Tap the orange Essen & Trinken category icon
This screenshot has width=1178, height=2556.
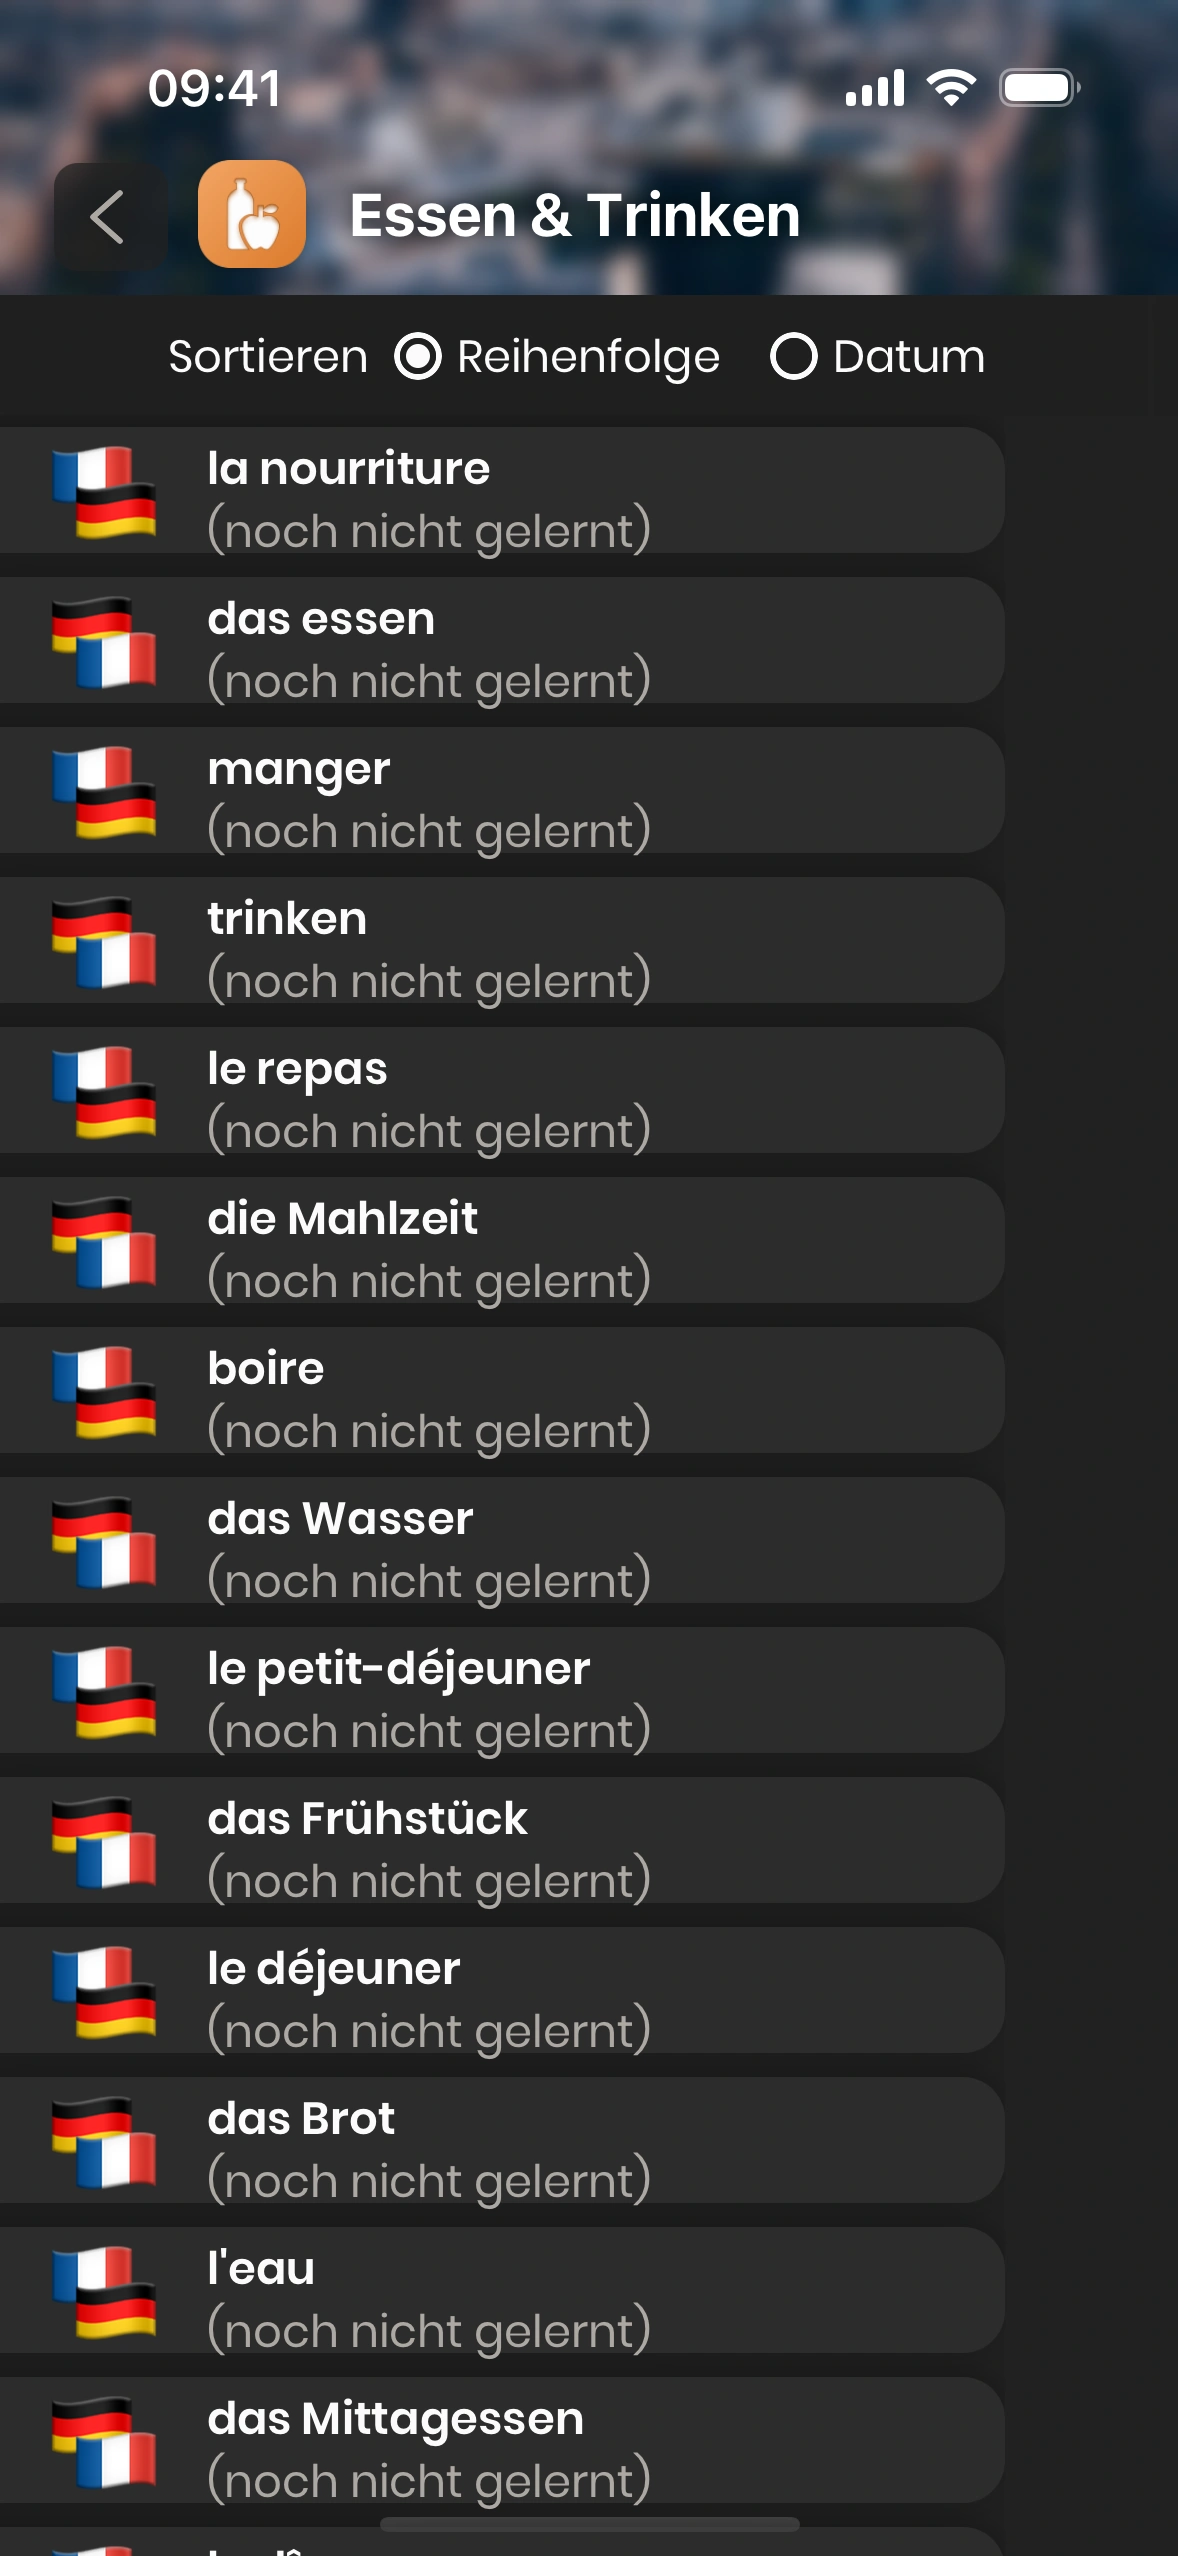click(x=252, y=215)
